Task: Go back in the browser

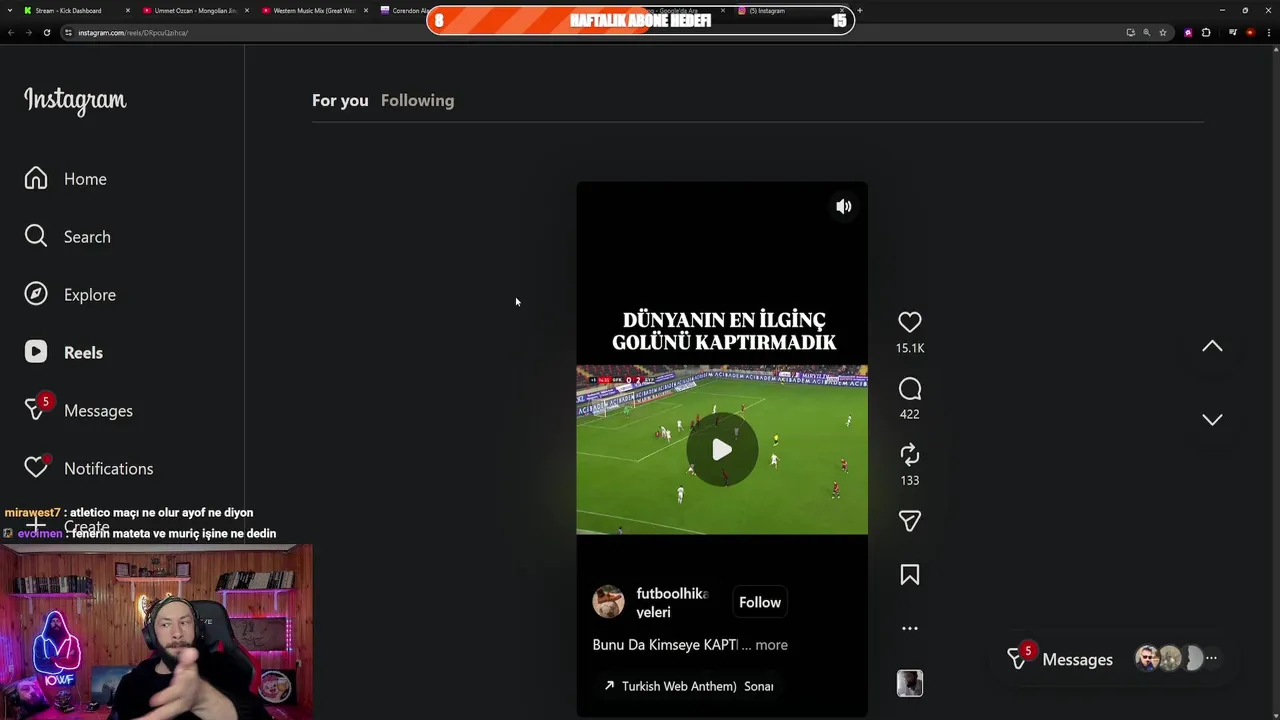Action: point(10,33)
